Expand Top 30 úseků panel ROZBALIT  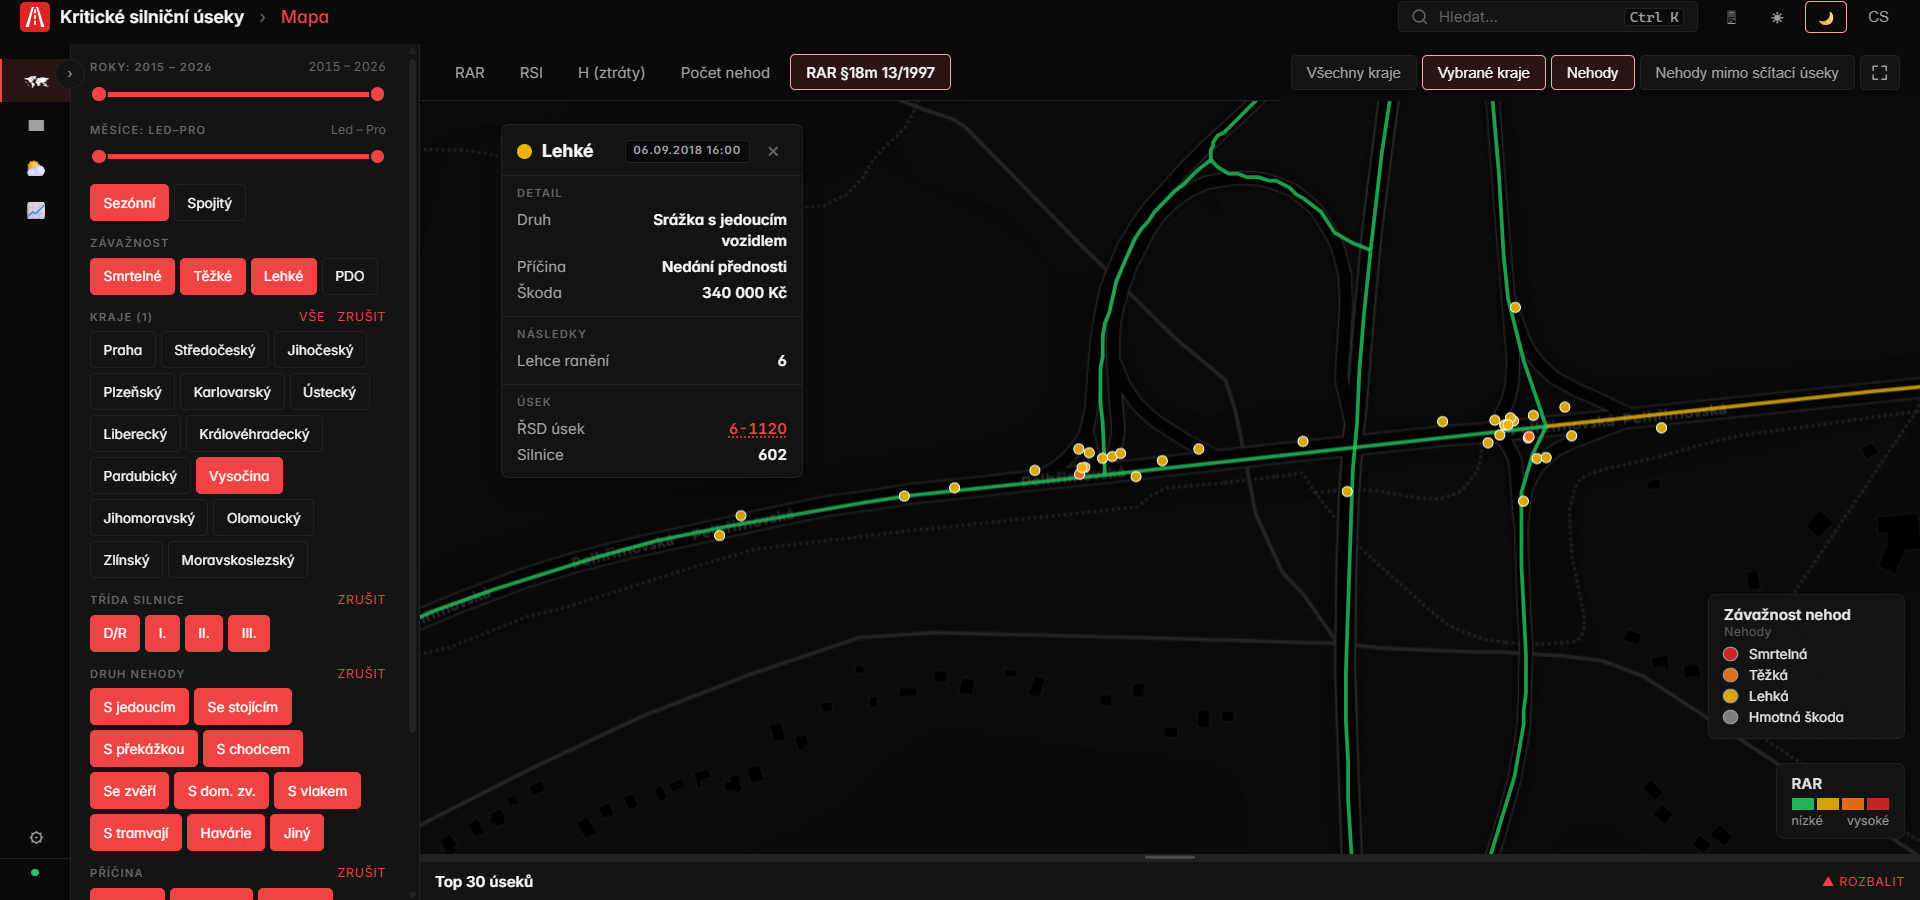(1863, 881)
